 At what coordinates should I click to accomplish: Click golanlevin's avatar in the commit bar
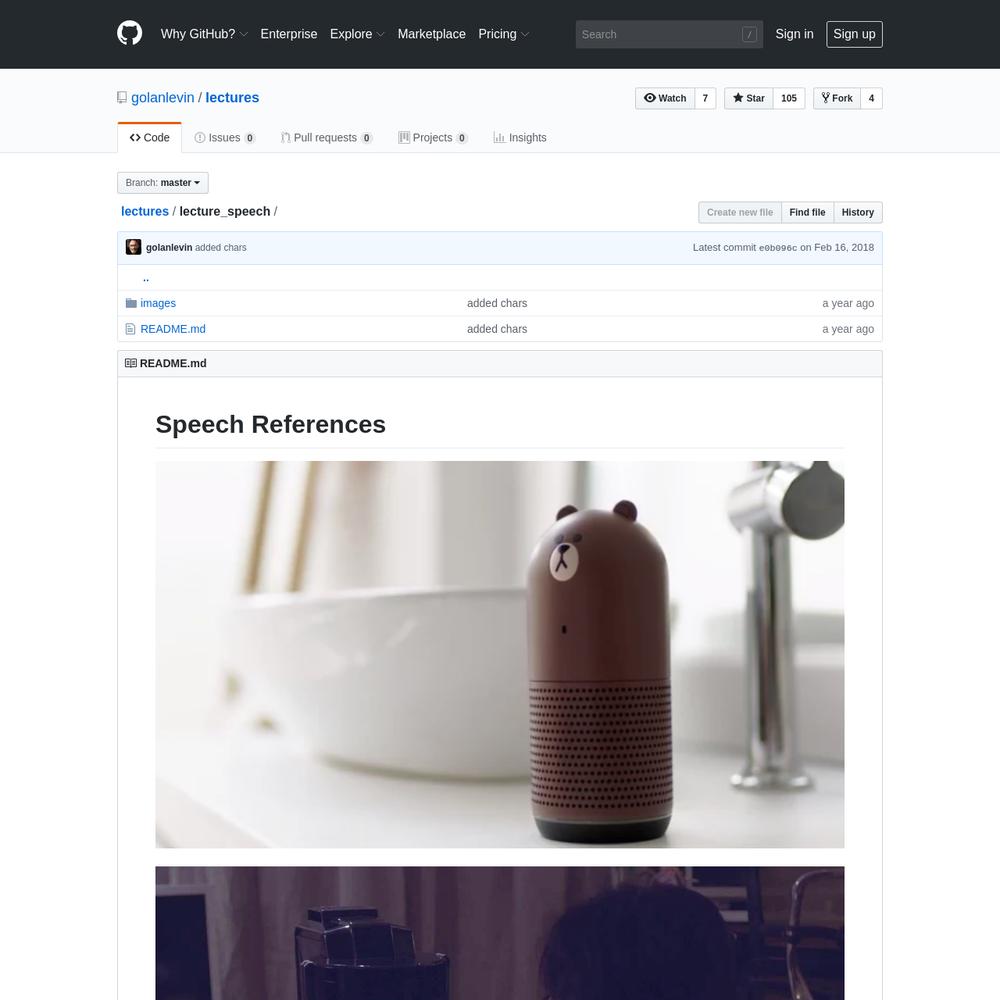[133, 247]
